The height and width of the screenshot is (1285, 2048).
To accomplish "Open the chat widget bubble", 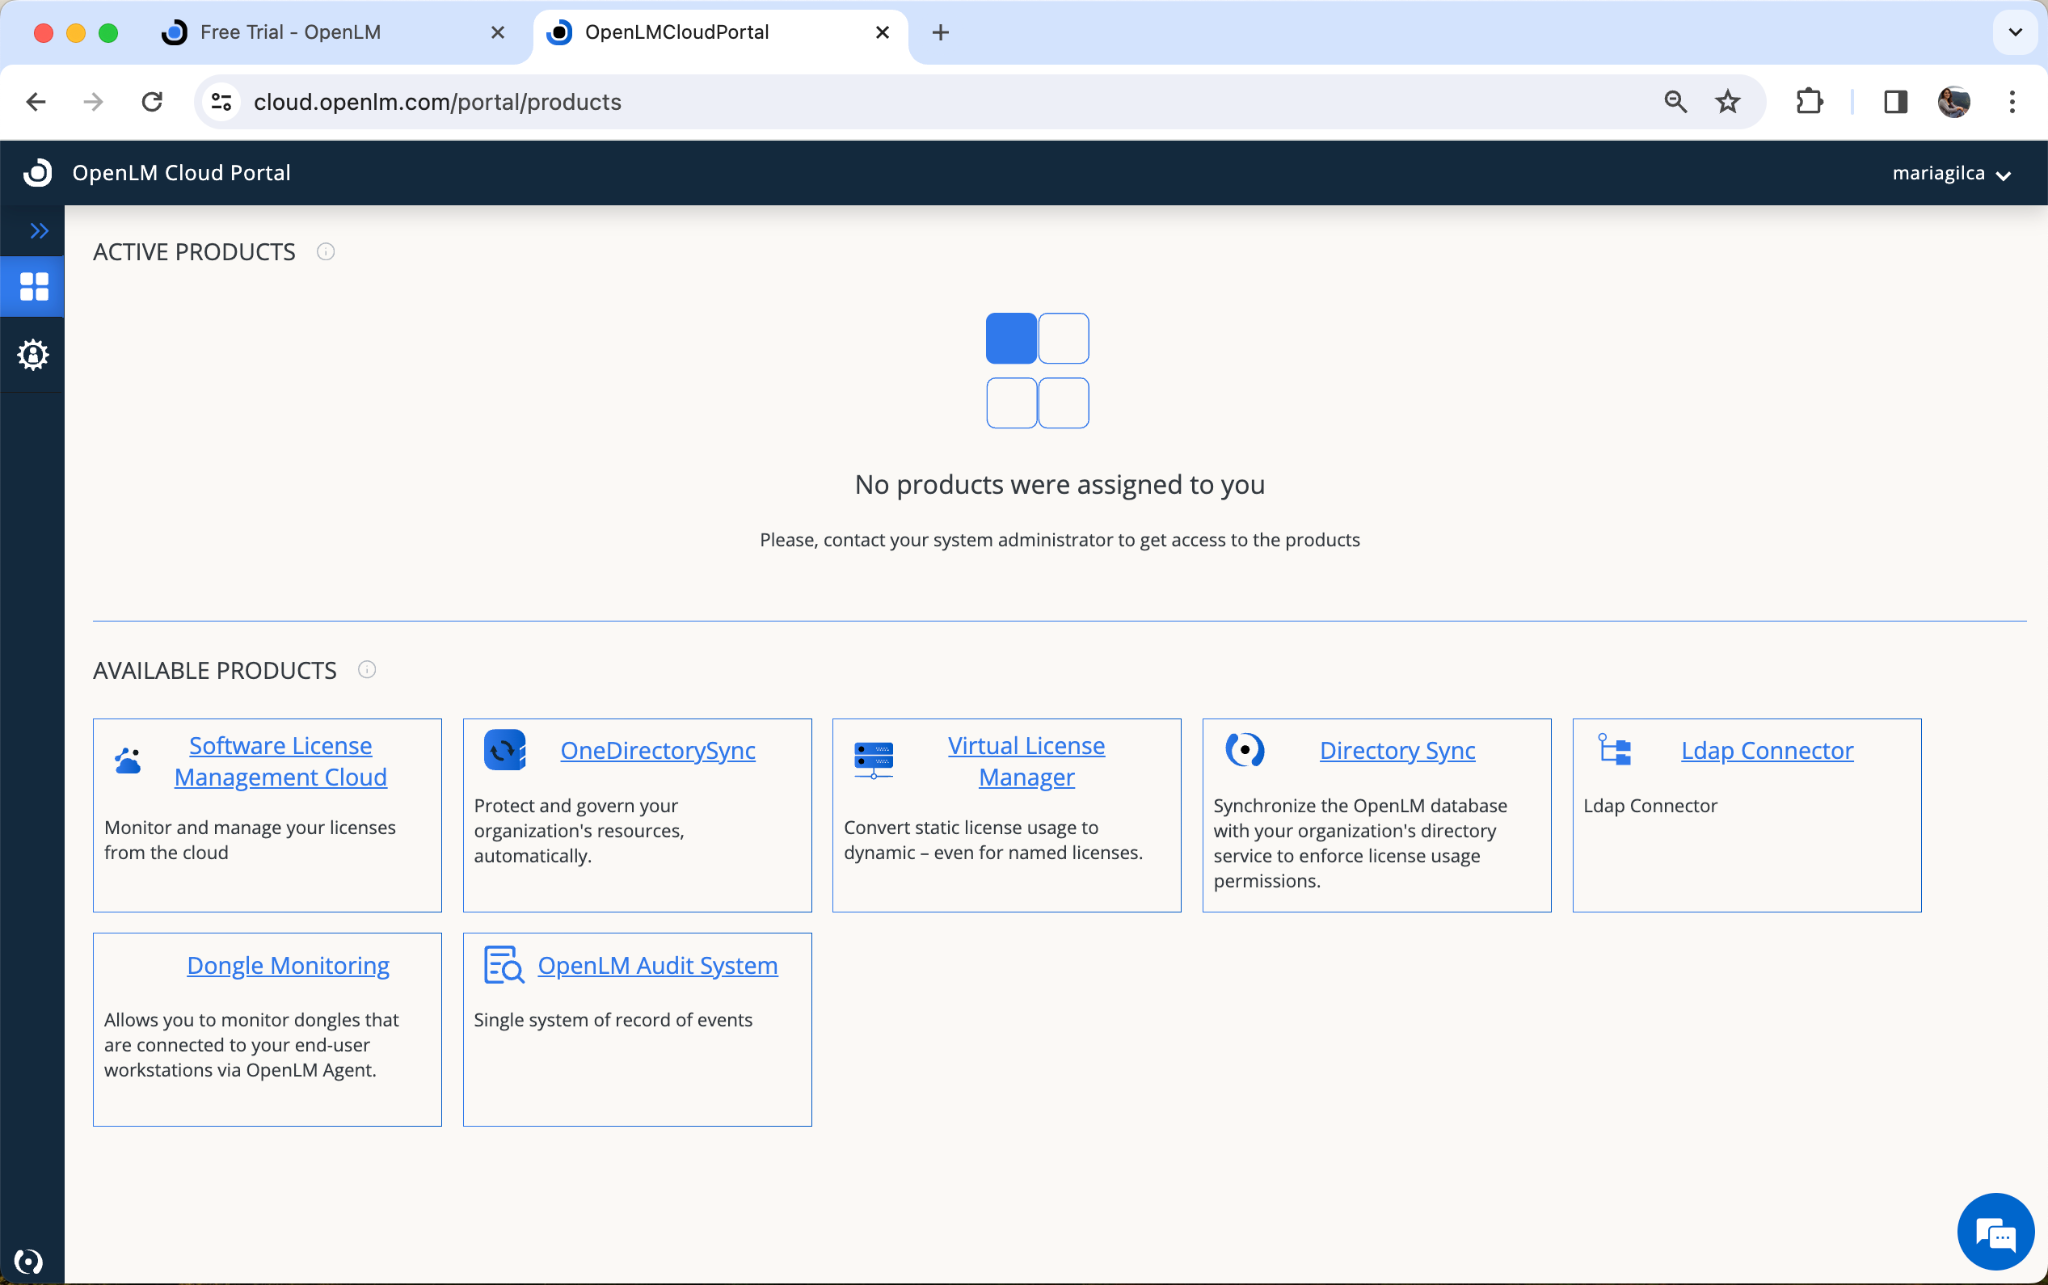I will click(1995, 1232).
